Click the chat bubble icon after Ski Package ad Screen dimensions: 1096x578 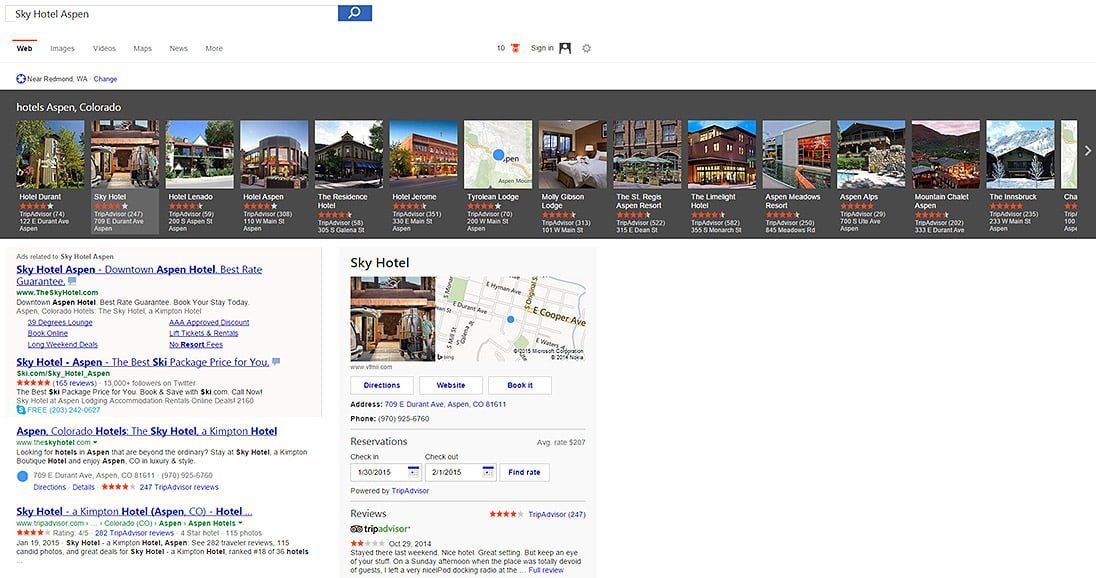tap(276, 362)
